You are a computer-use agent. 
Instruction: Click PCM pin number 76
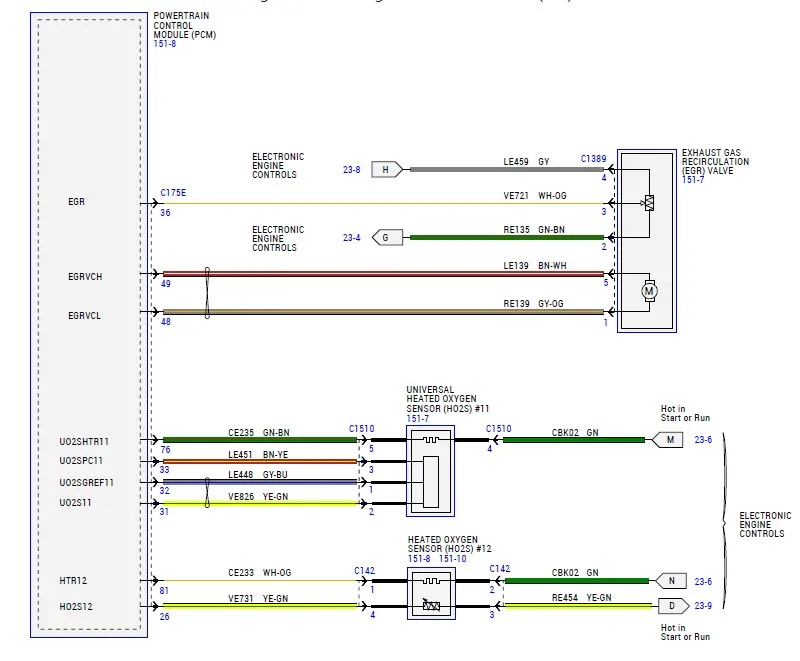165,450
